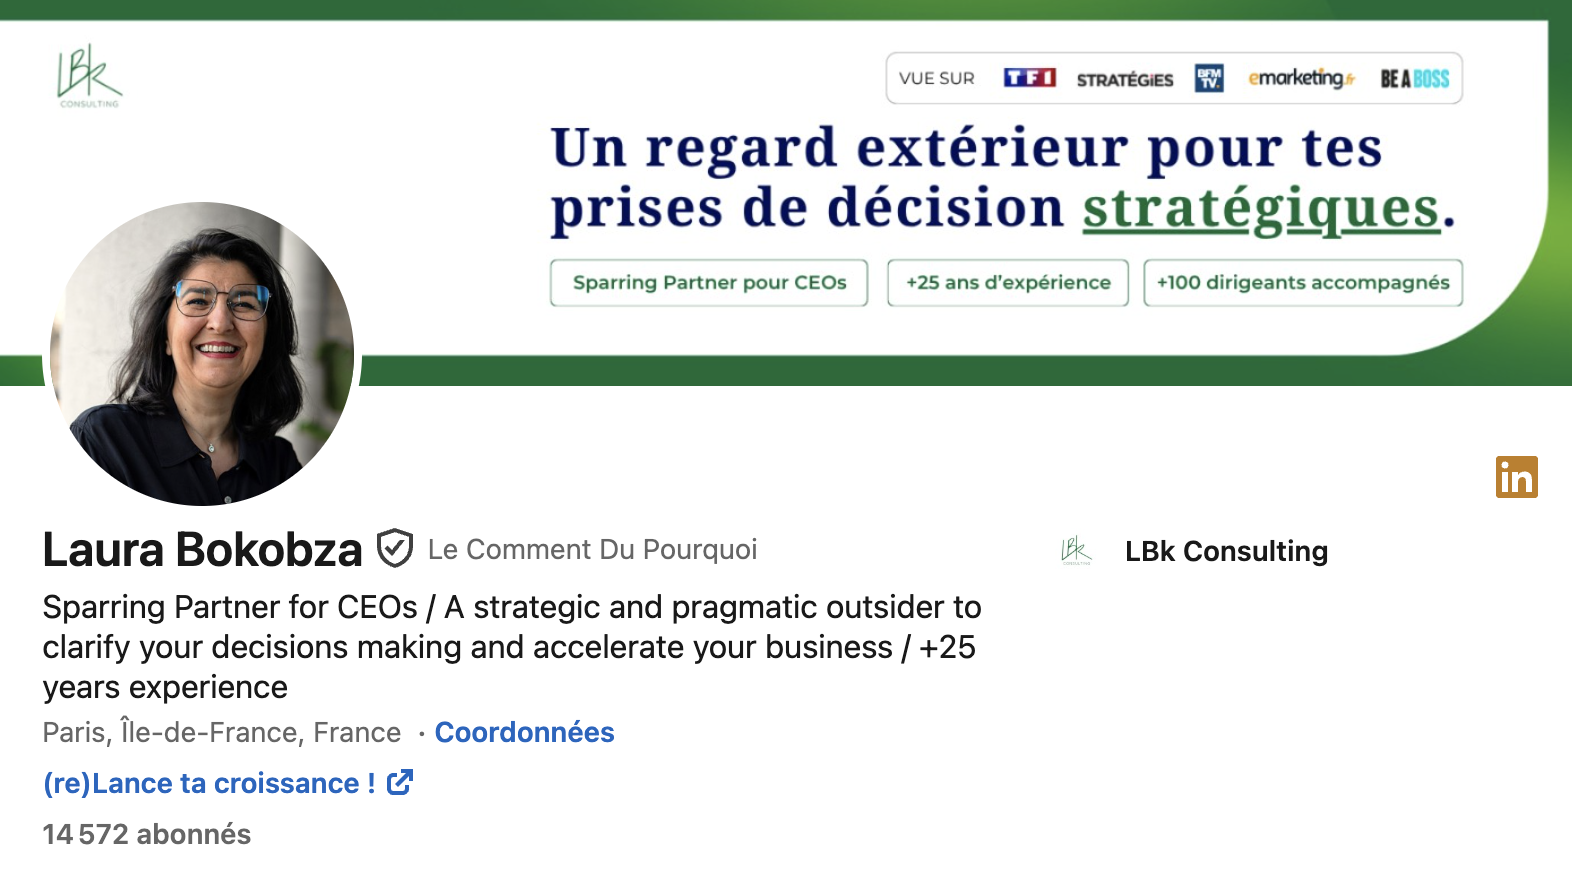Click the Be A Boss logo
This screenshot has height=870, width=1572.
tap(1414, 79)
